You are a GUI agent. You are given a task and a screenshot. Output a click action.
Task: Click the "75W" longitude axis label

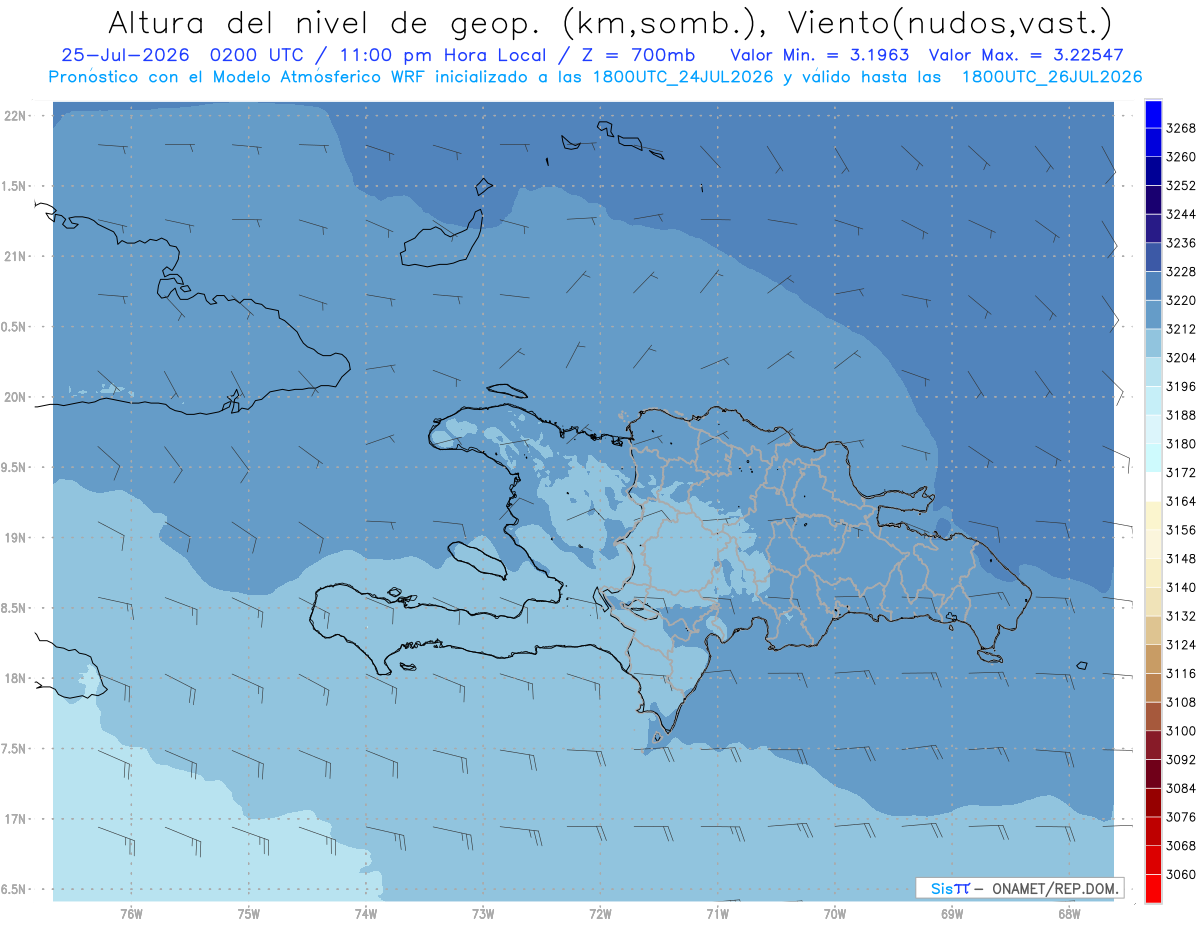(248, 913)
